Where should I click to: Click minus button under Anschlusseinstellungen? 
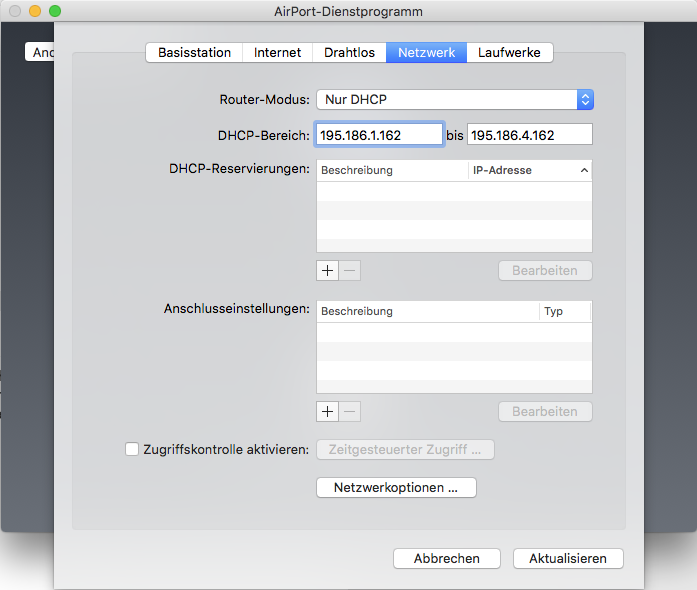350,411
